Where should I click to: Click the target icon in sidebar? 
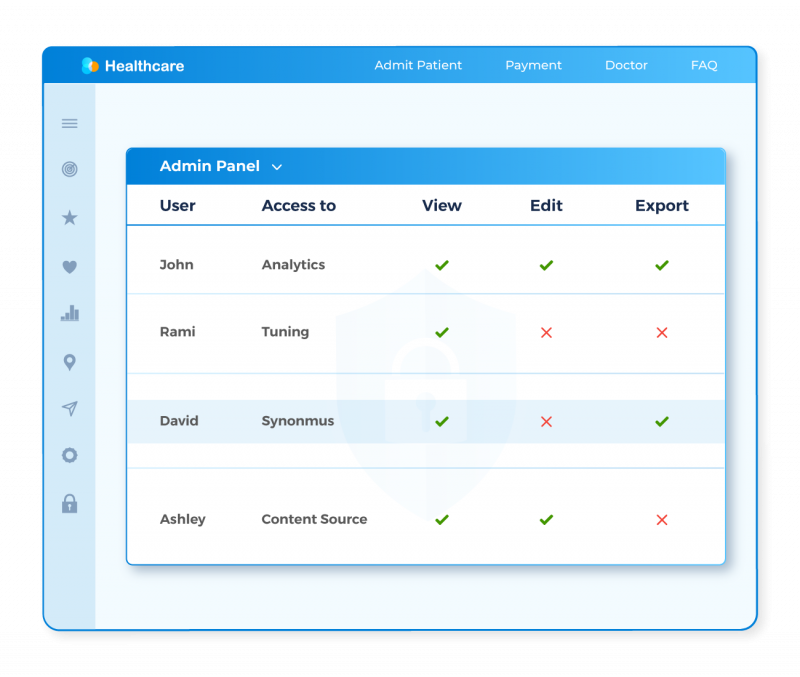69,169
